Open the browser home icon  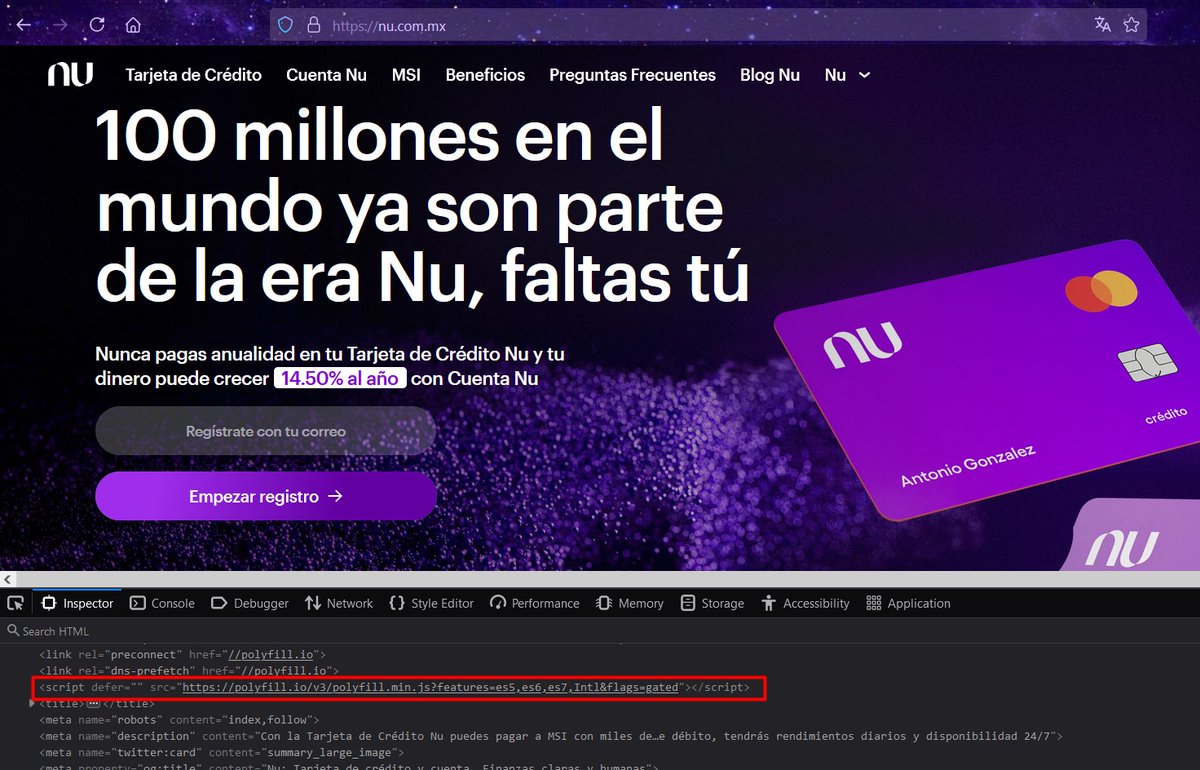[133, 25]
